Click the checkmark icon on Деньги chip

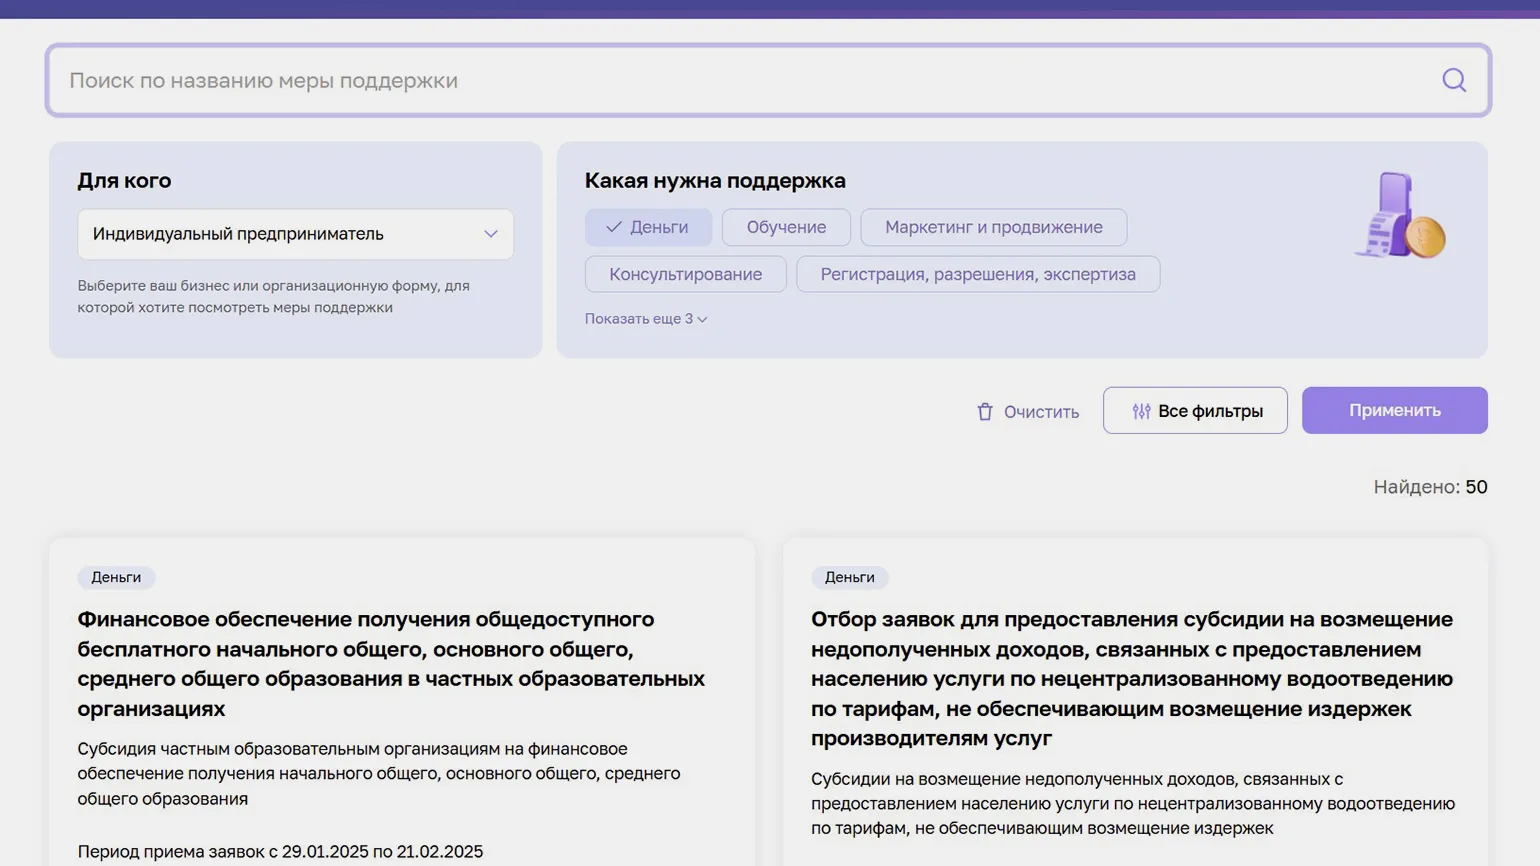(614, 227)
